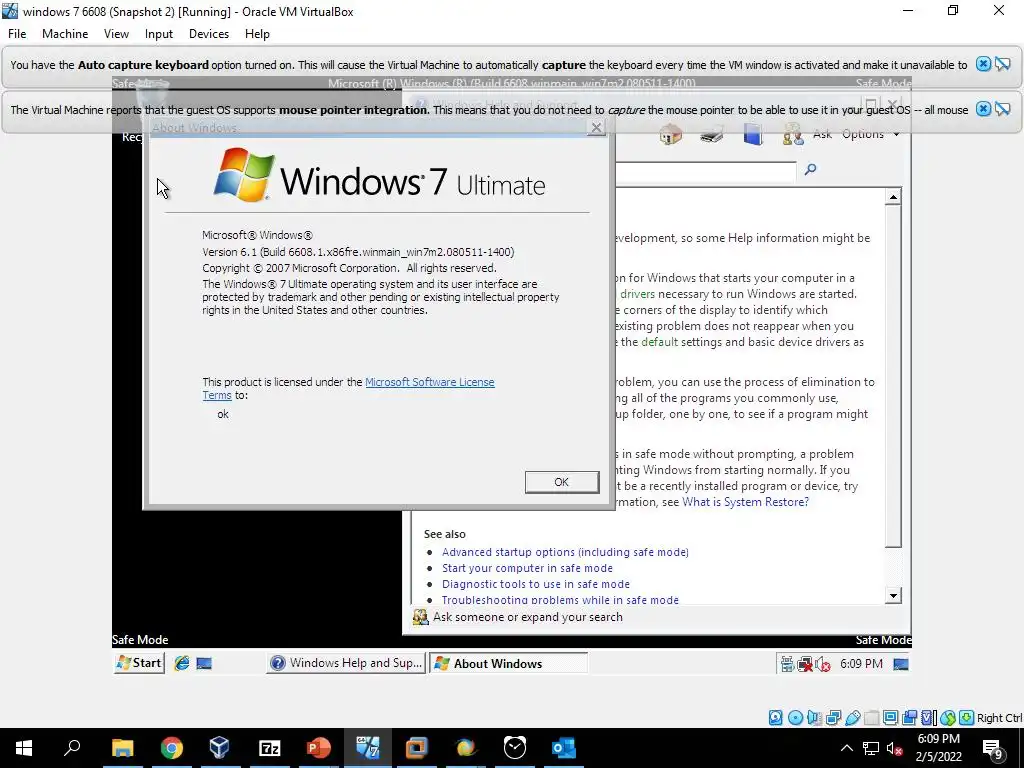Click the recording status icon
The height and width of the screenshot is (768, 1024).
(910, 718)
